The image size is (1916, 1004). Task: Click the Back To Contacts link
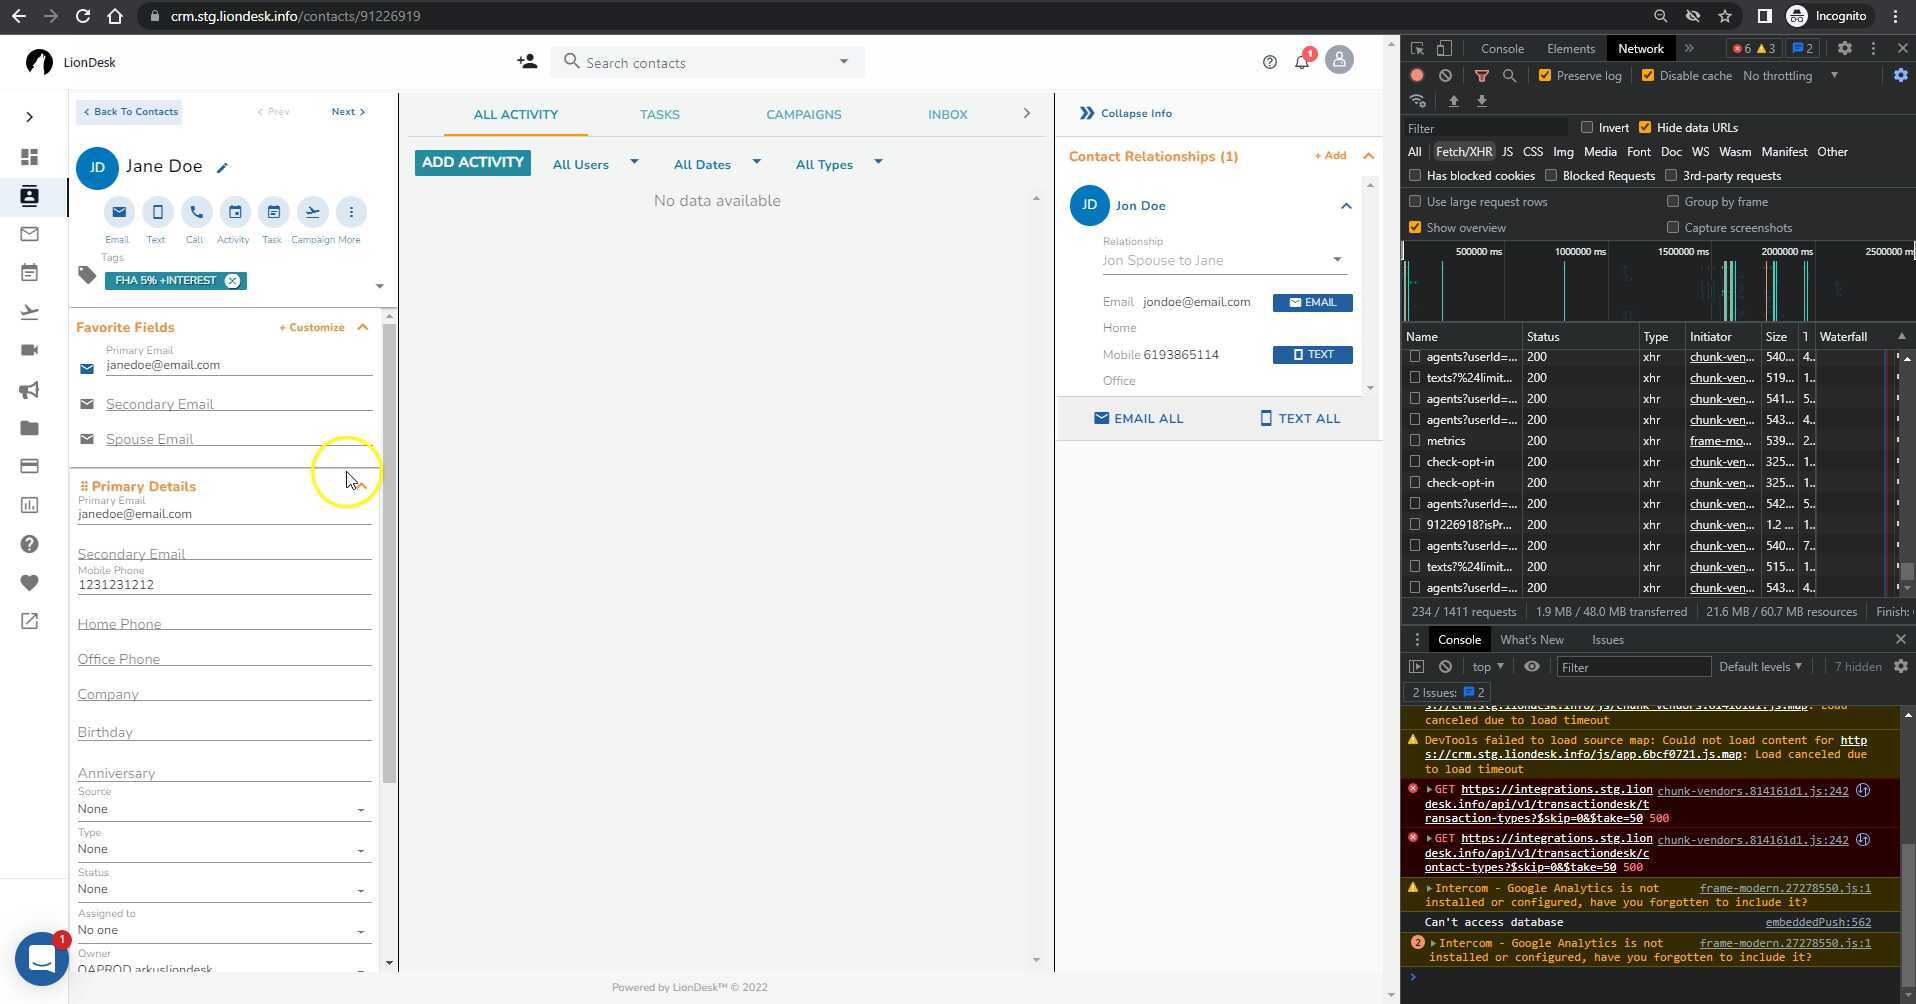130,111
